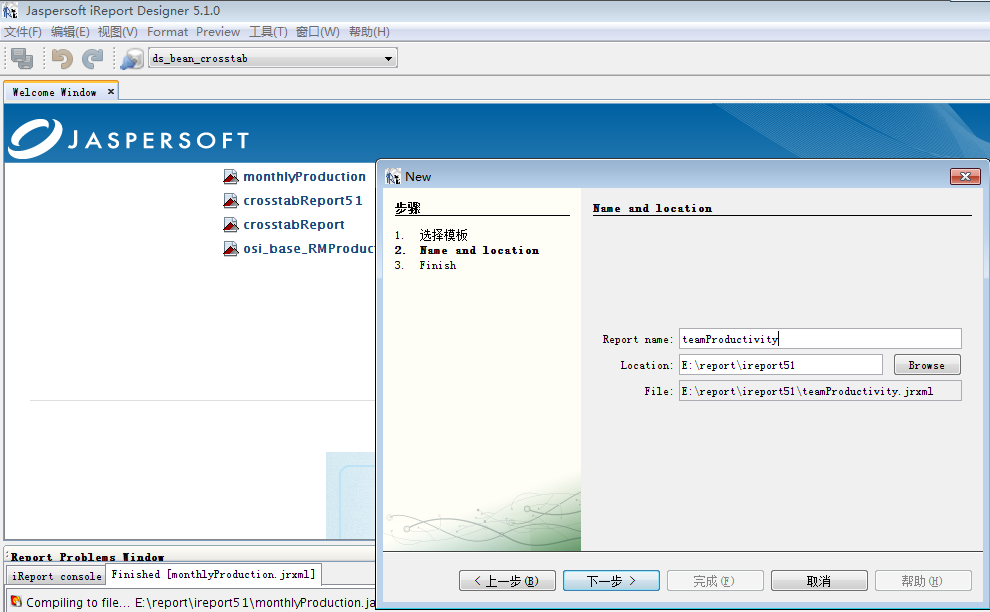Viewport: 990px width, 612px height.
Task: Open the 工具(T) menu
Action: [268, 32]
